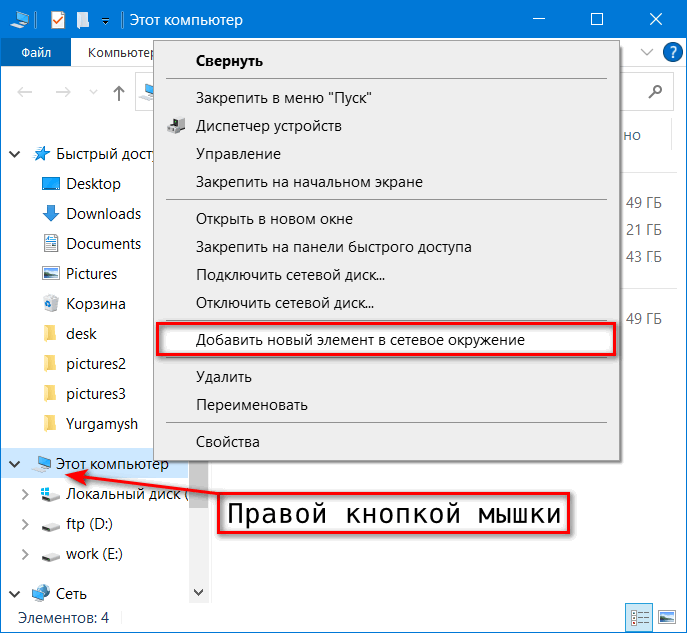Click the search magnifier icon
The width and height of the screenshot is (687, 633).
655,91
